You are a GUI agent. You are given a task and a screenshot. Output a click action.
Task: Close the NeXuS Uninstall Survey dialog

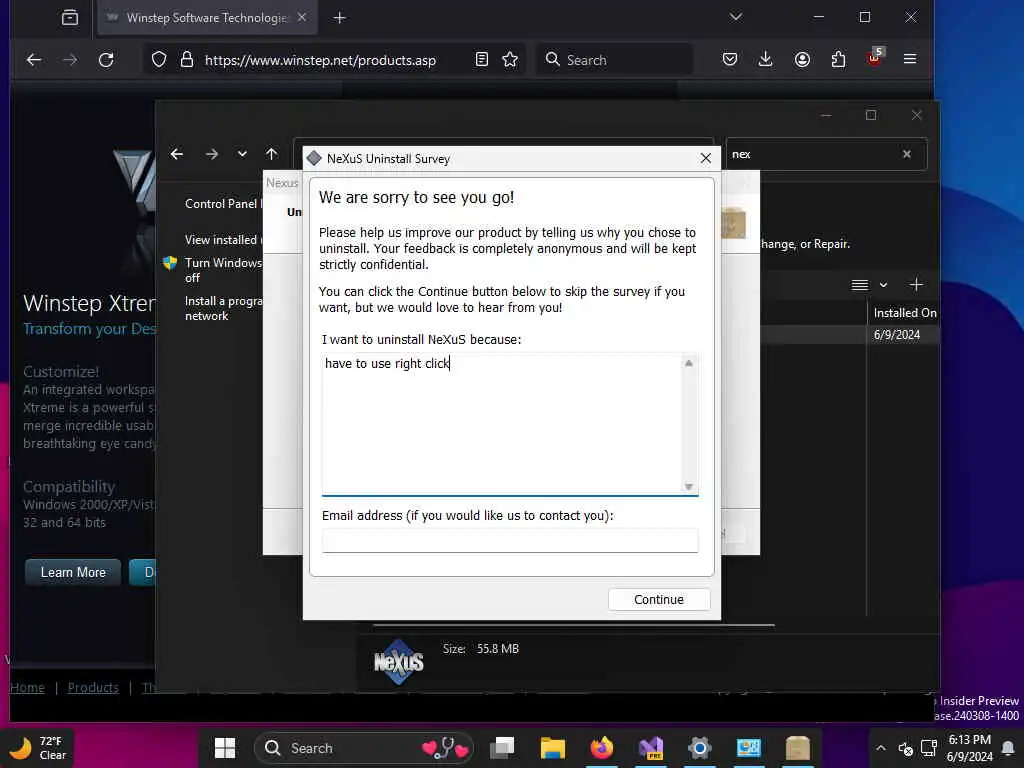705,158
